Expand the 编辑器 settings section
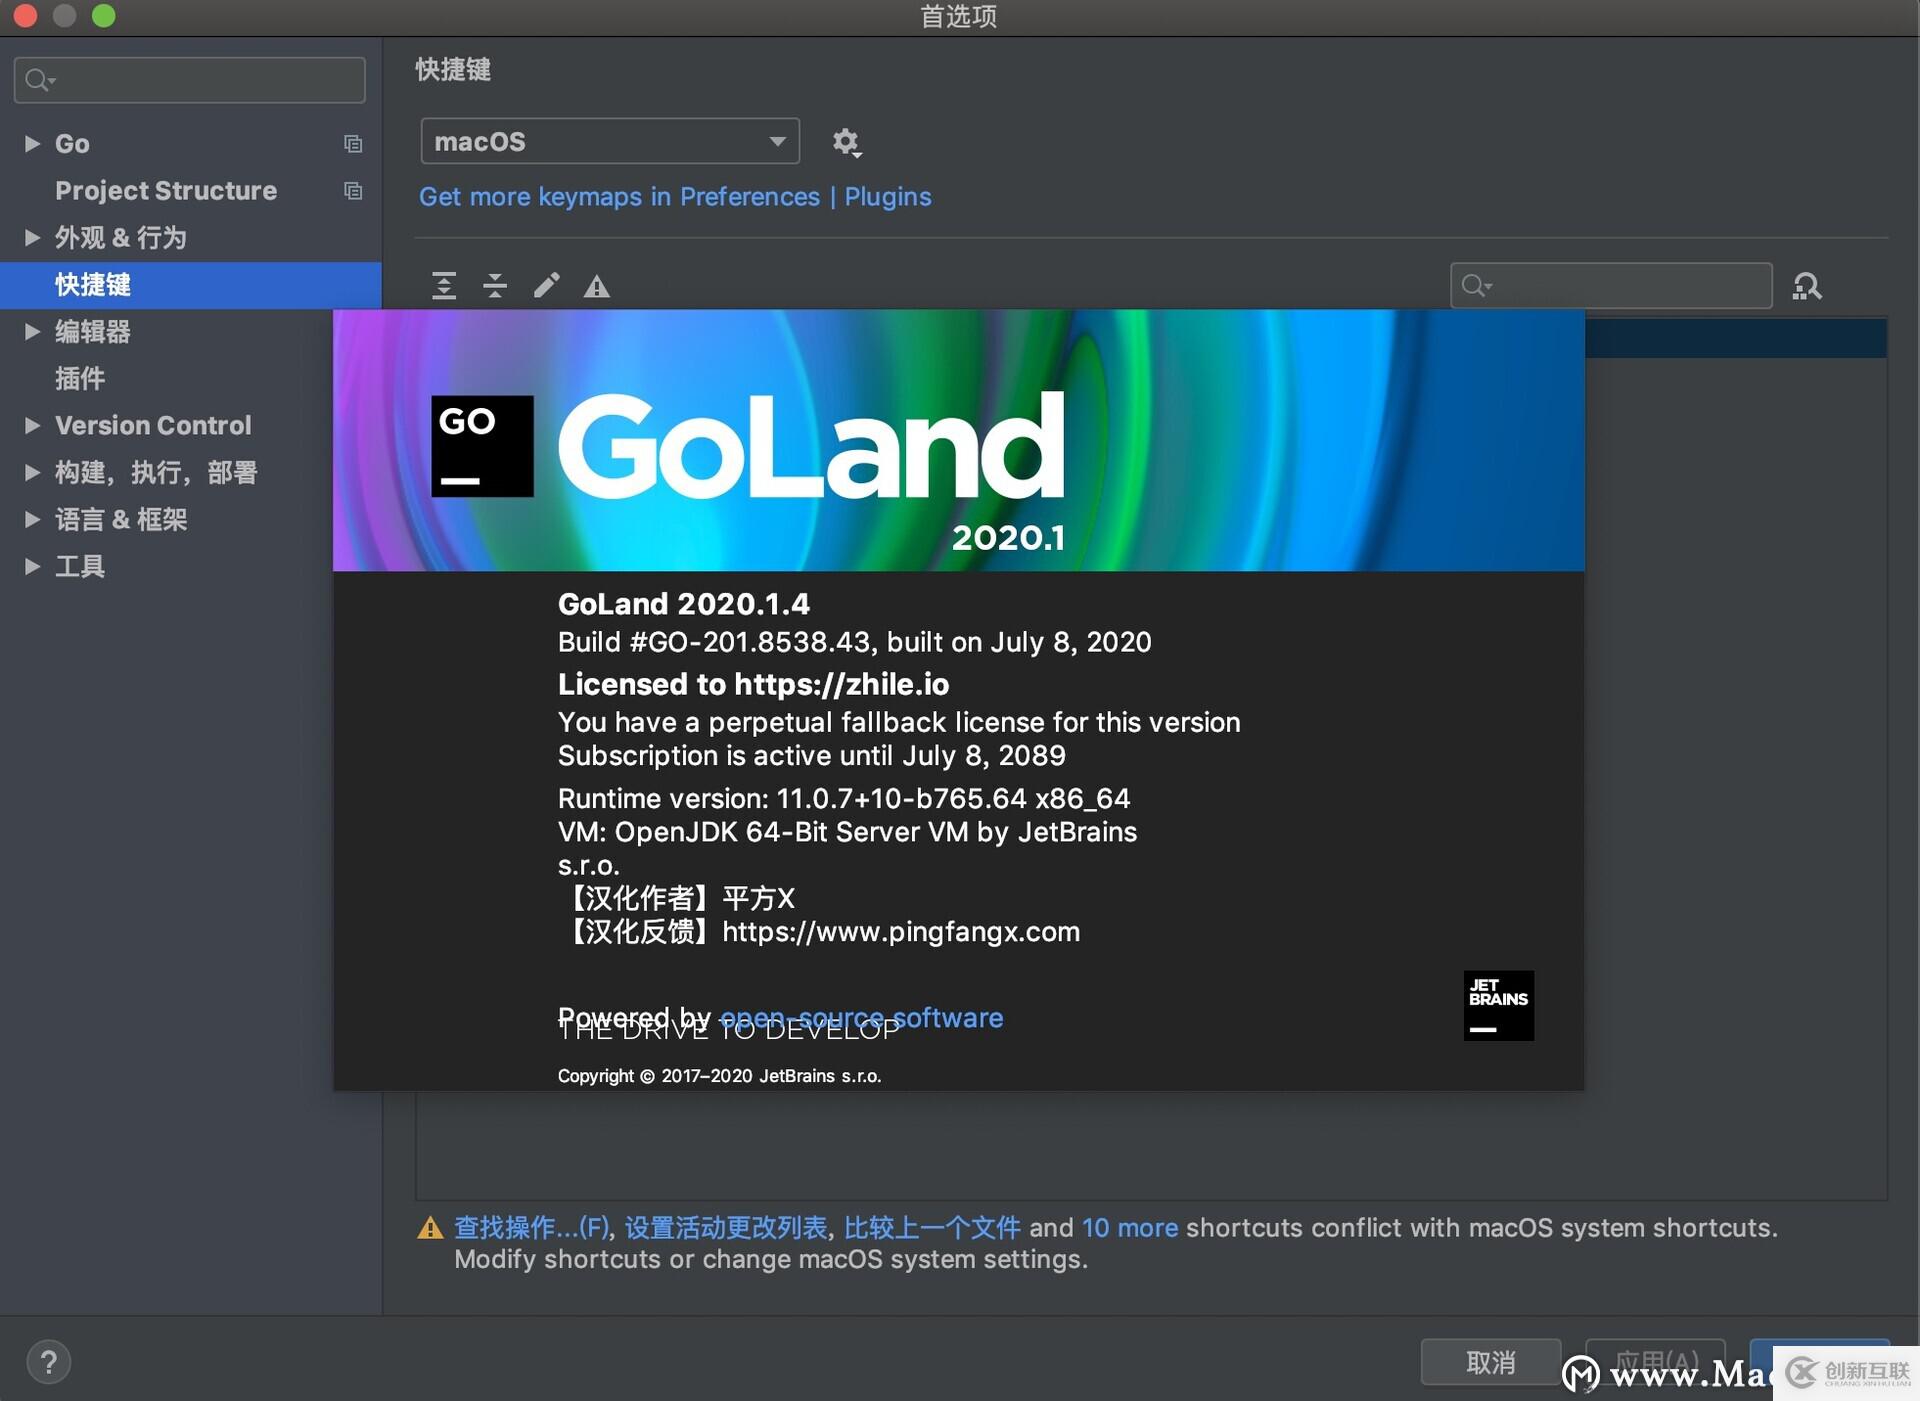The image size is (1920, 1401). click(x=32, y=332)
